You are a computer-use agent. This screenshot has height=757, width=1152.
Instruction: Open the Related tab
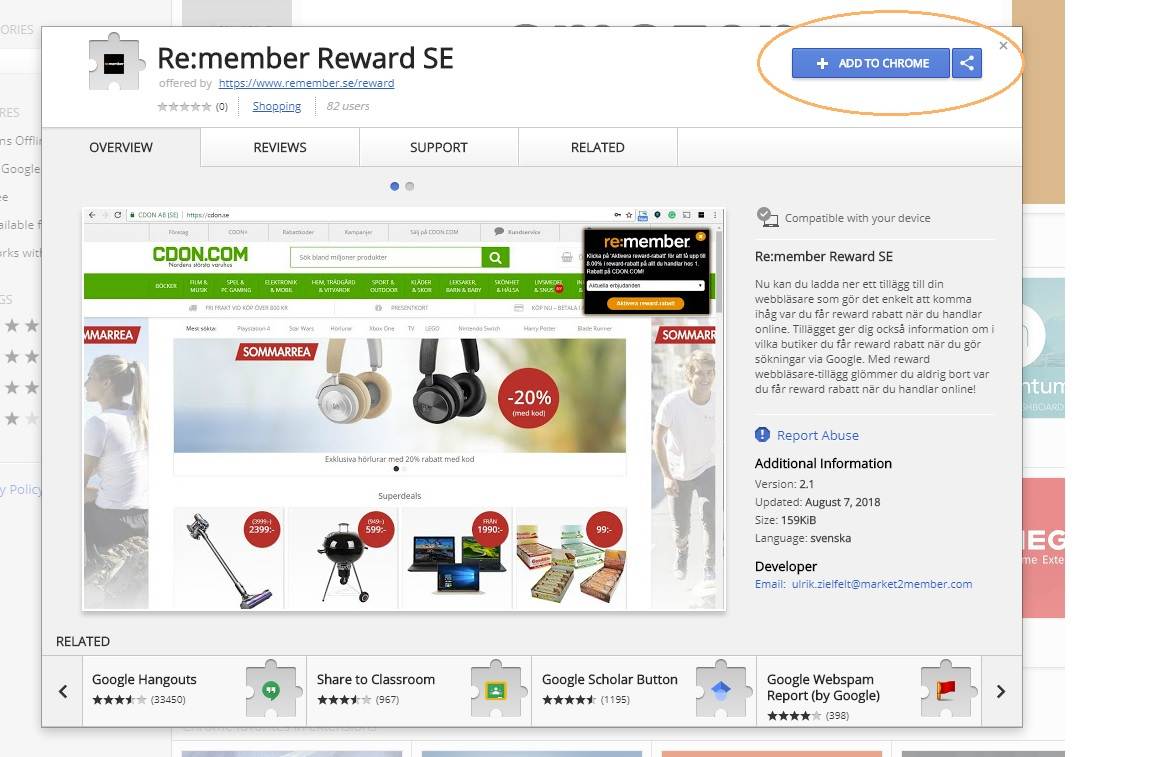click(597, 147)
